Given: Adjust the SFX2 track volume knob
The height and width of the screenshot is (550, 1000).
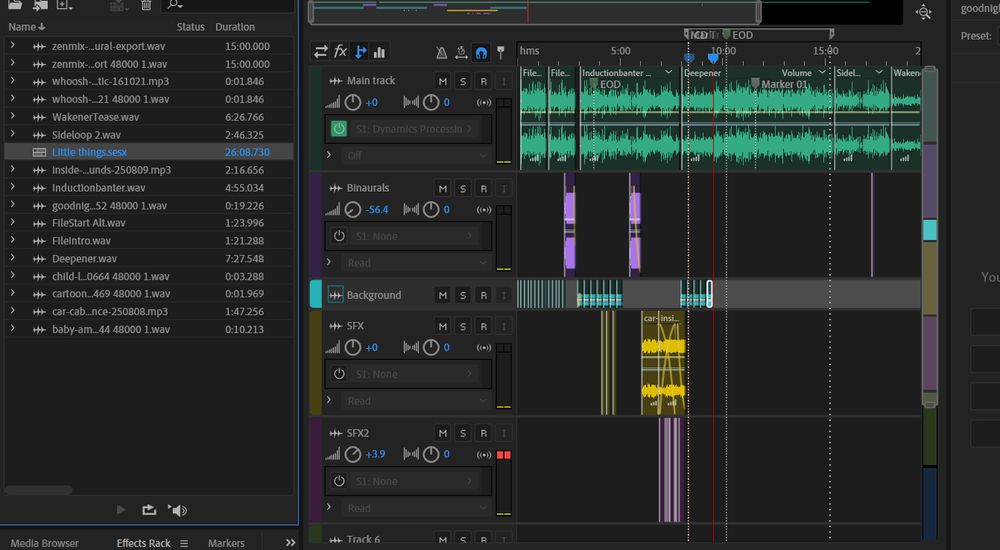Looking at the screenshot, I should click(352, 455).
